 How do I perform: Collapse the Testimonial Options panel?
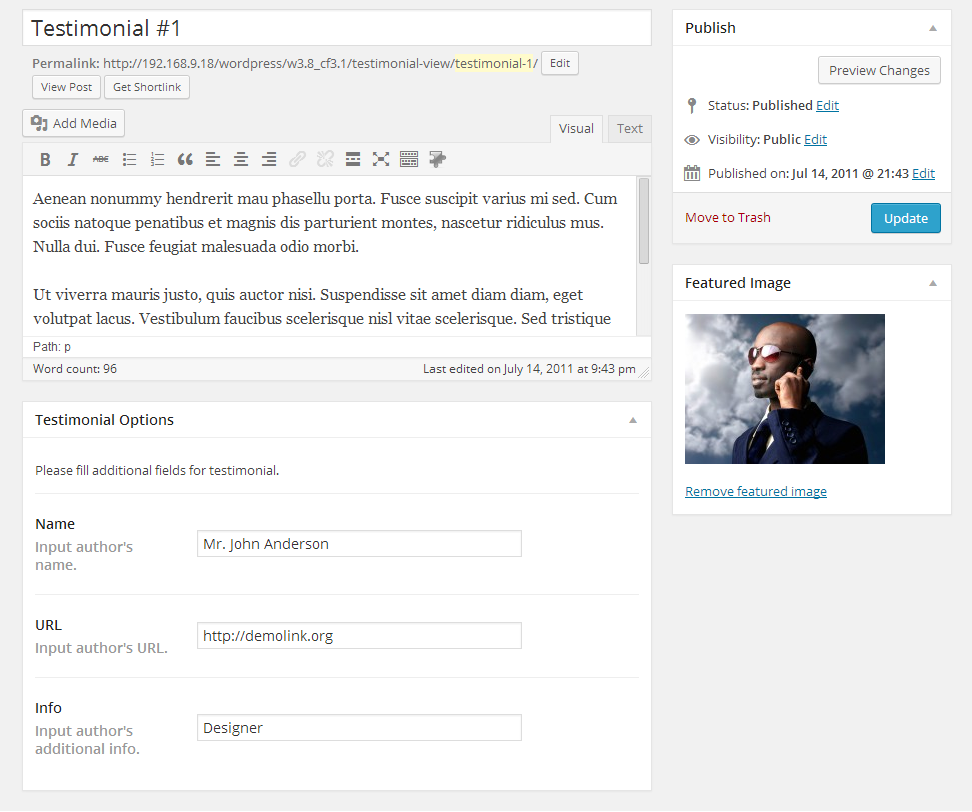[633, 420]
